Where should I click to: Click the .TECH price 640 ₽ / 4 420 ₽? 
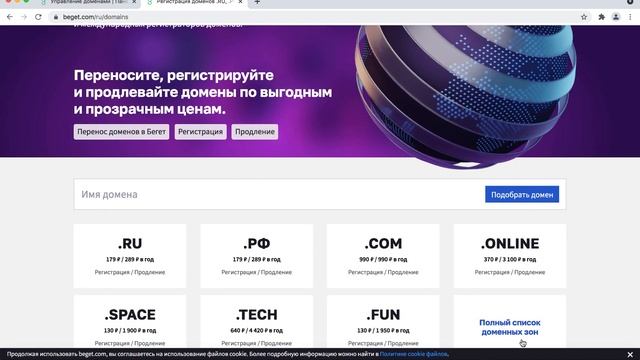[257, 330]
